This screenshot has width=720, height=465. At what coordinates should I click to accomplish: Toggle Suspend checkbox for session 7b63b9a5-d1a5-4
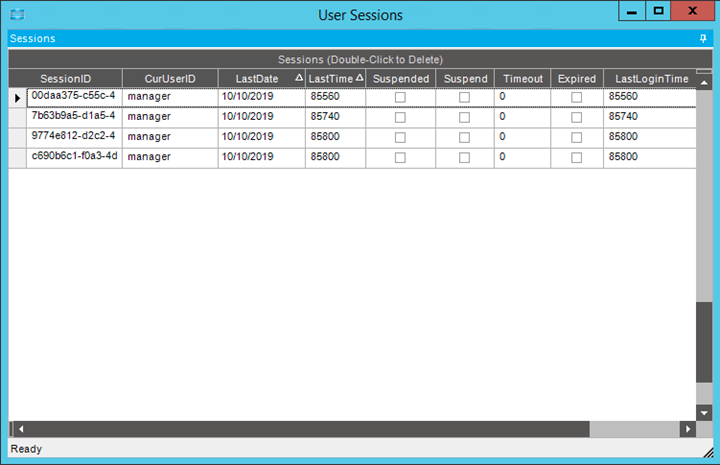pos(464,118)
